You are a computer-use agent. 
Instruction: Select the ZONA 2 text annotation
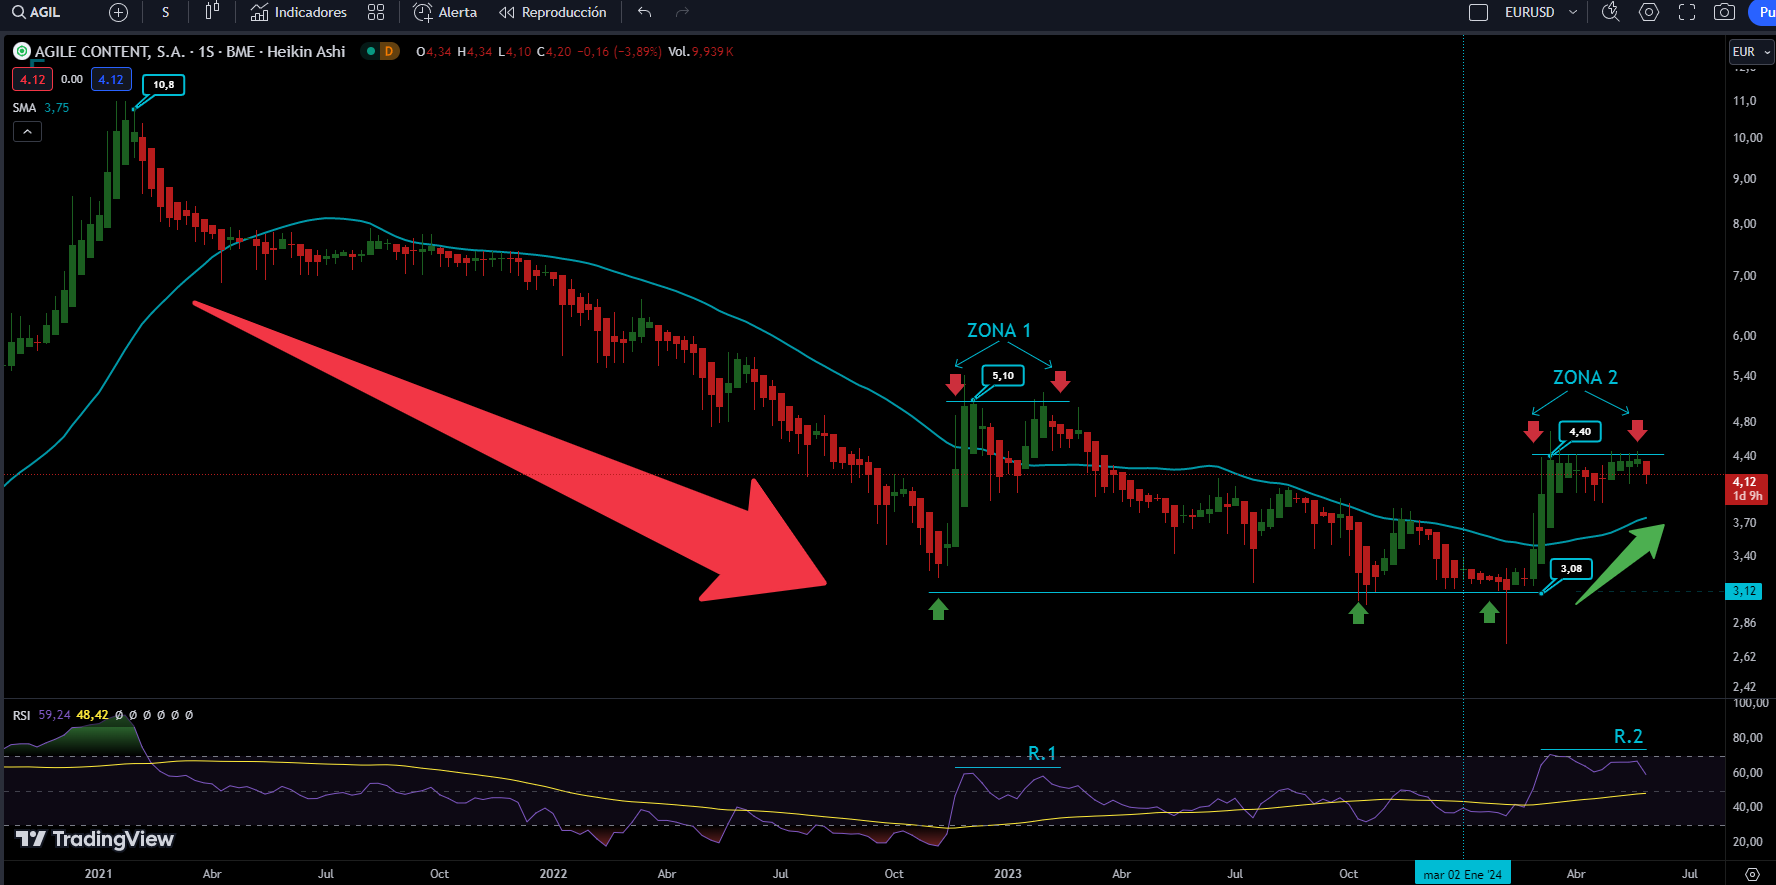pyautogui.click(x=1585, y=377)
